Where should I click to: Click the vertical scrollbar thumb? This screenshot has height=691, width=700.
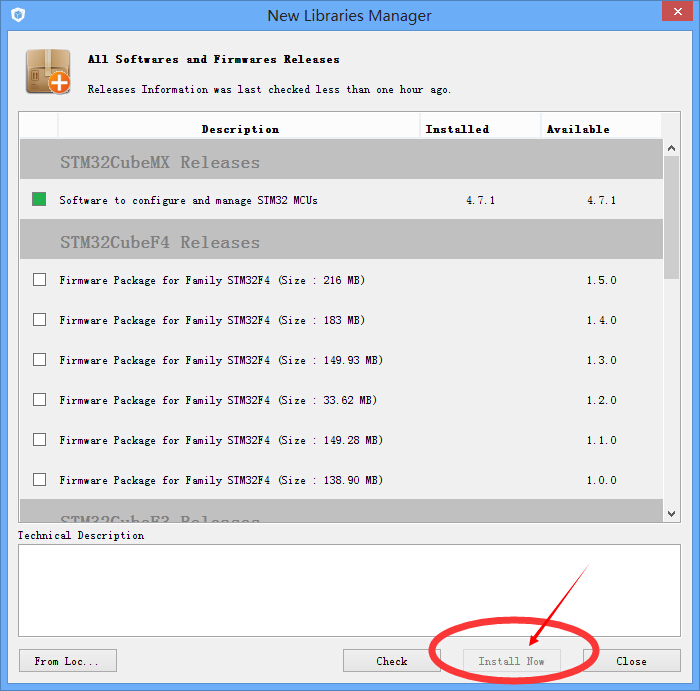(671, 217)
